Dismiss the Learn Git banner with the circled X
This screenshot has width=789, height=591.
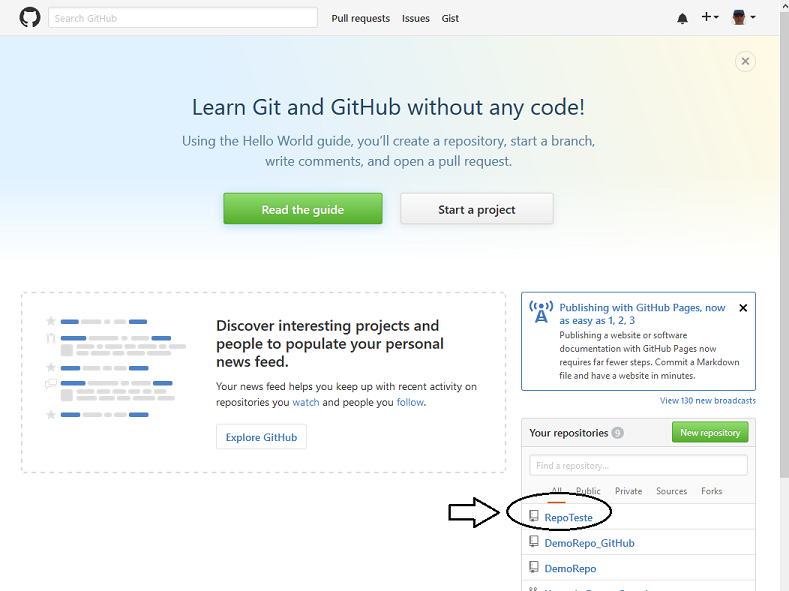click(745, 61)
